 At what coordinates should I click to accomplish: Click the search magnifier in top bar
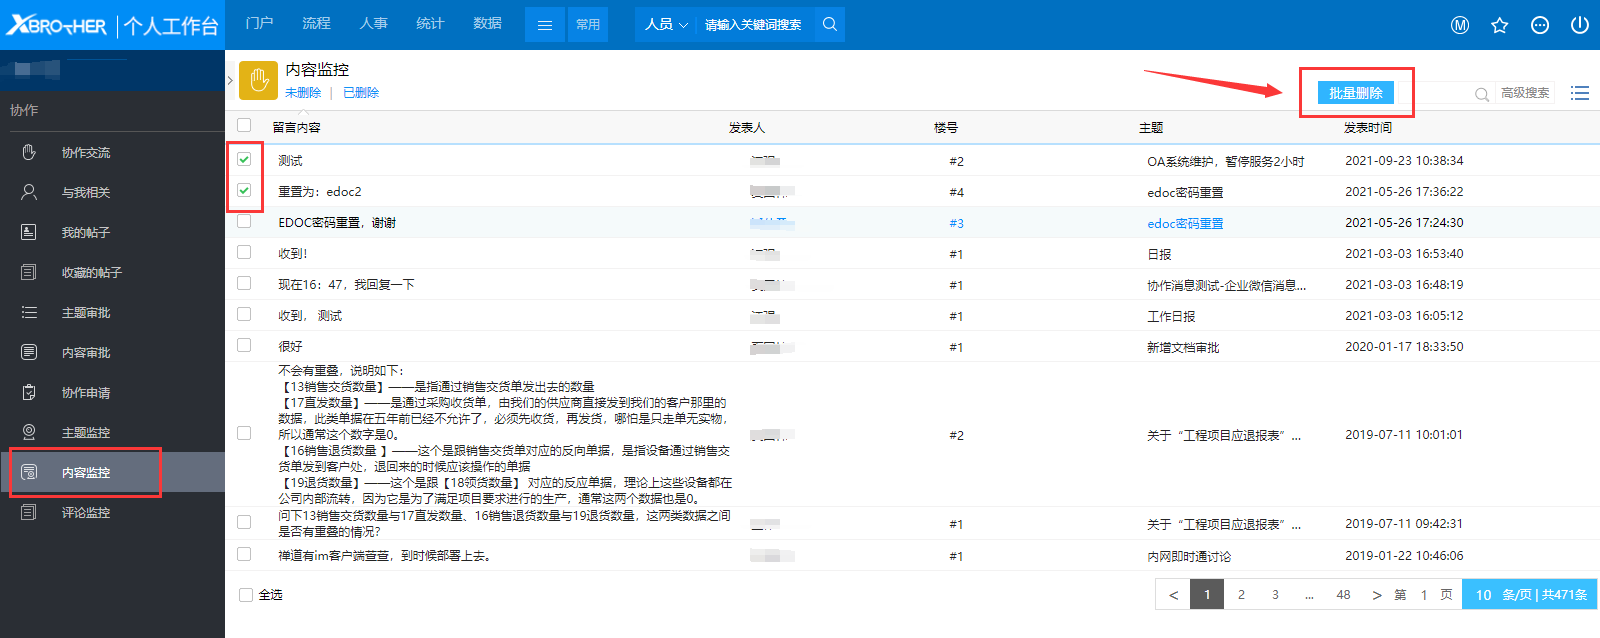tap(829, 24)
